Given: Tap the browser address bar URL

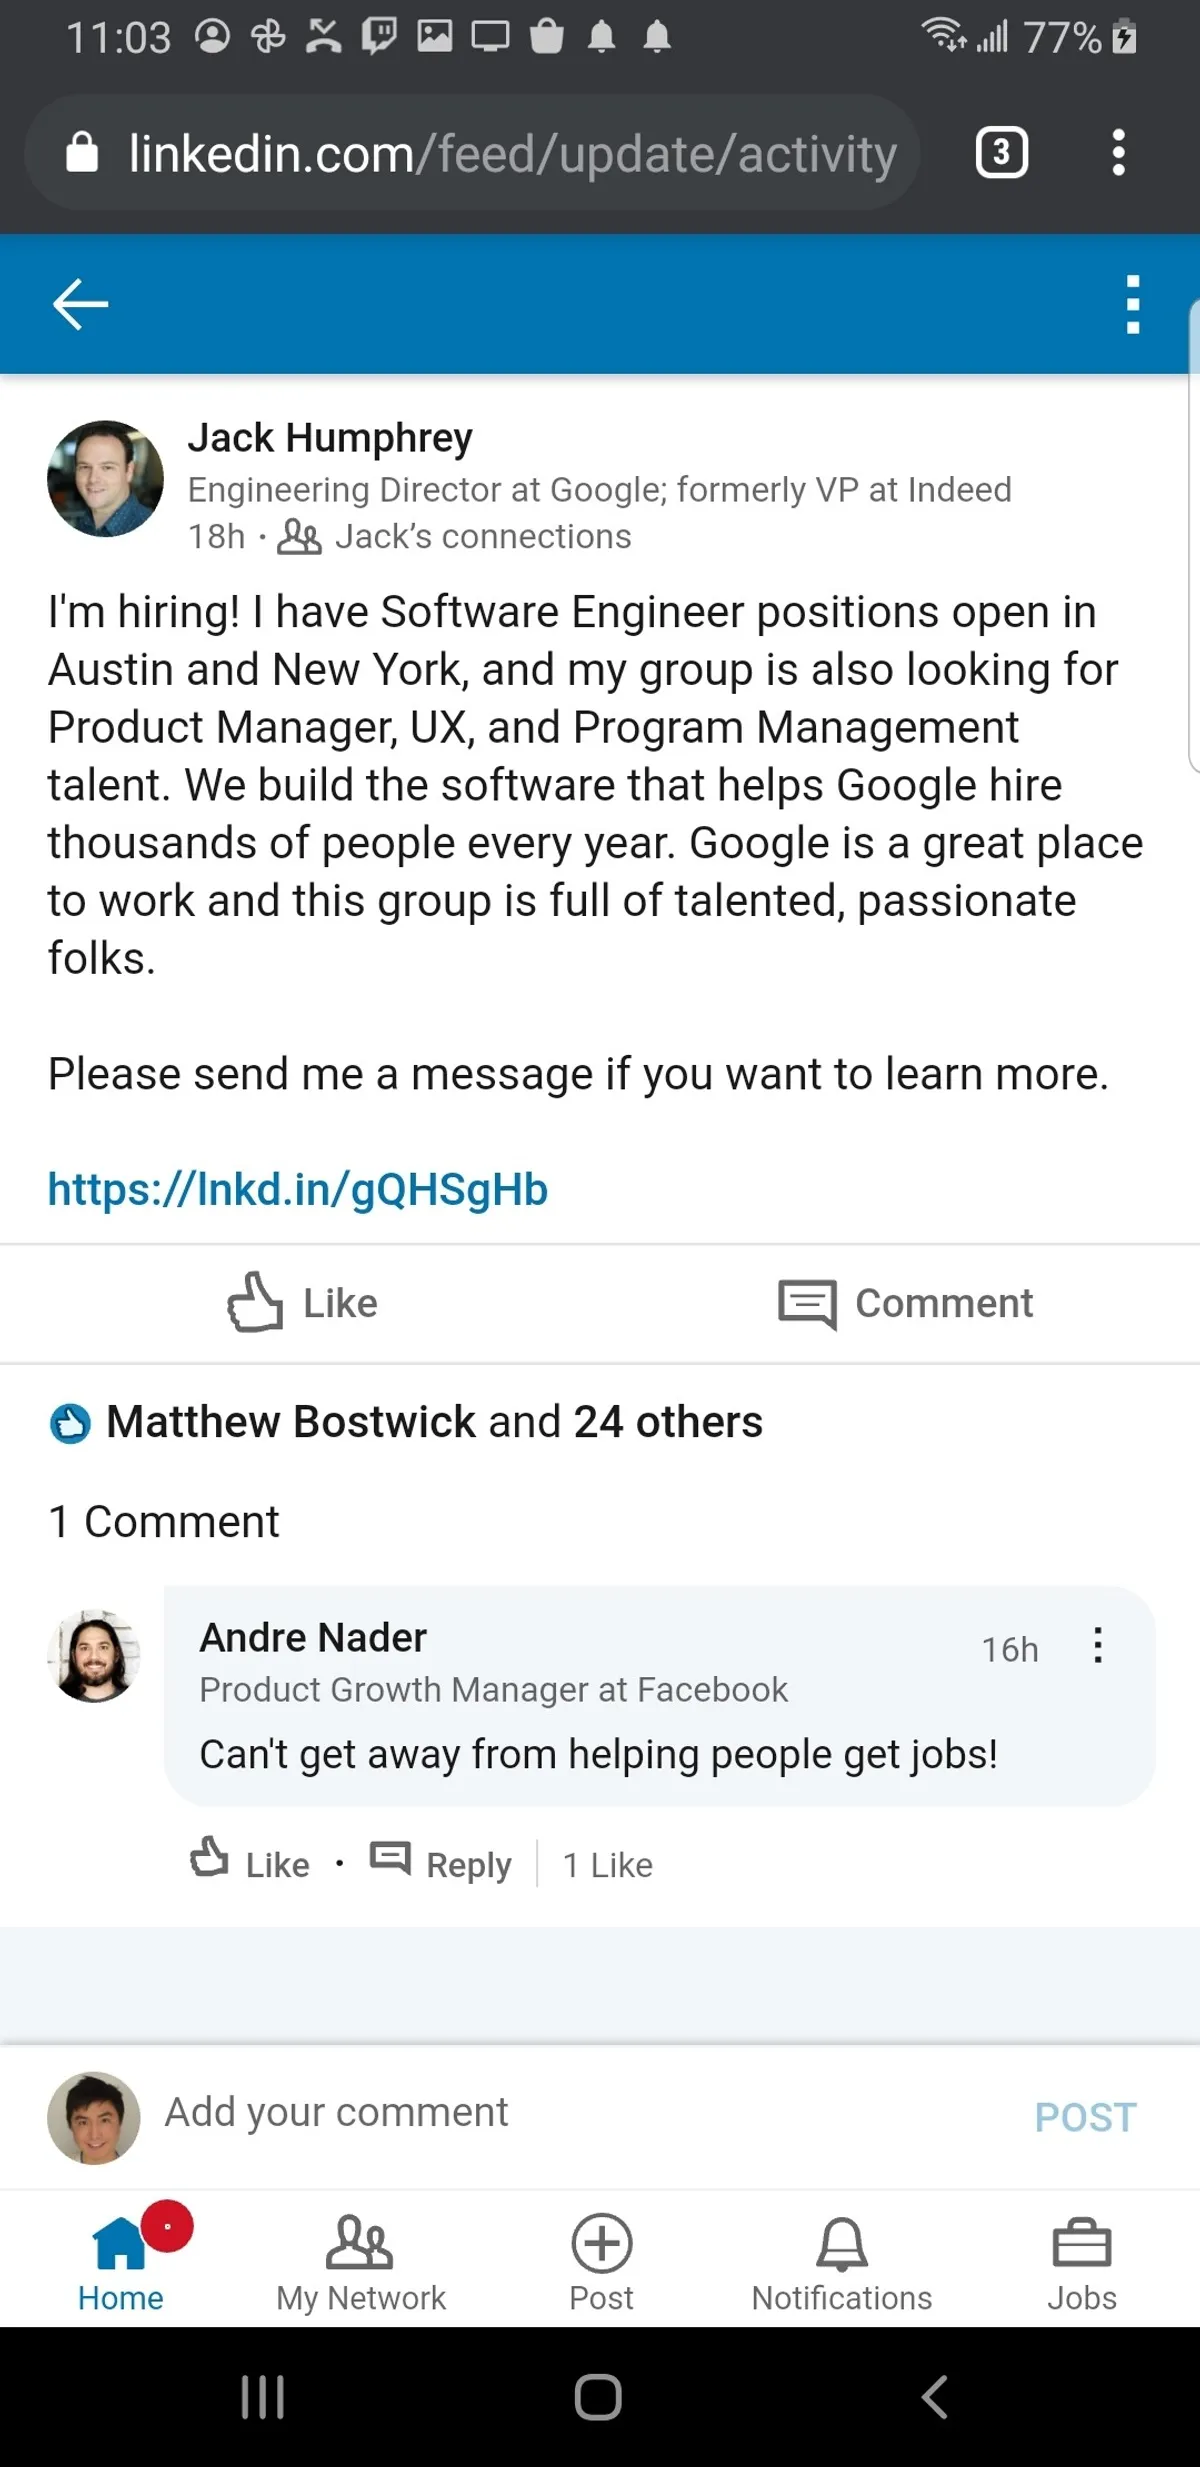Looking at the screenshot, I should pyautogui.click(x=512, y=153).
